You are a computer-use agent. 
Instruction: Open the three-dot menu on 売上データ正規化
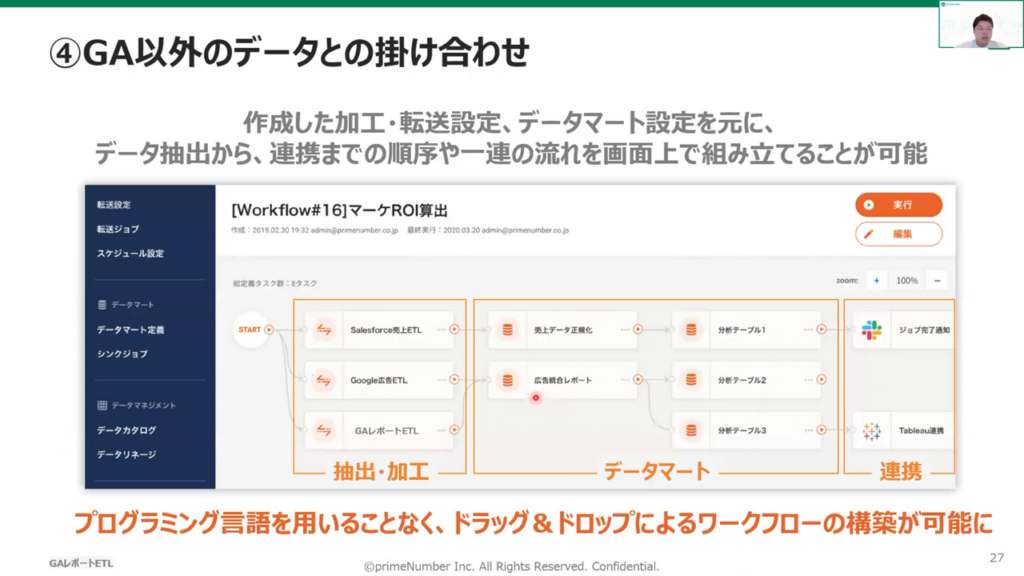pyautogui.click(x=624, y=329)
